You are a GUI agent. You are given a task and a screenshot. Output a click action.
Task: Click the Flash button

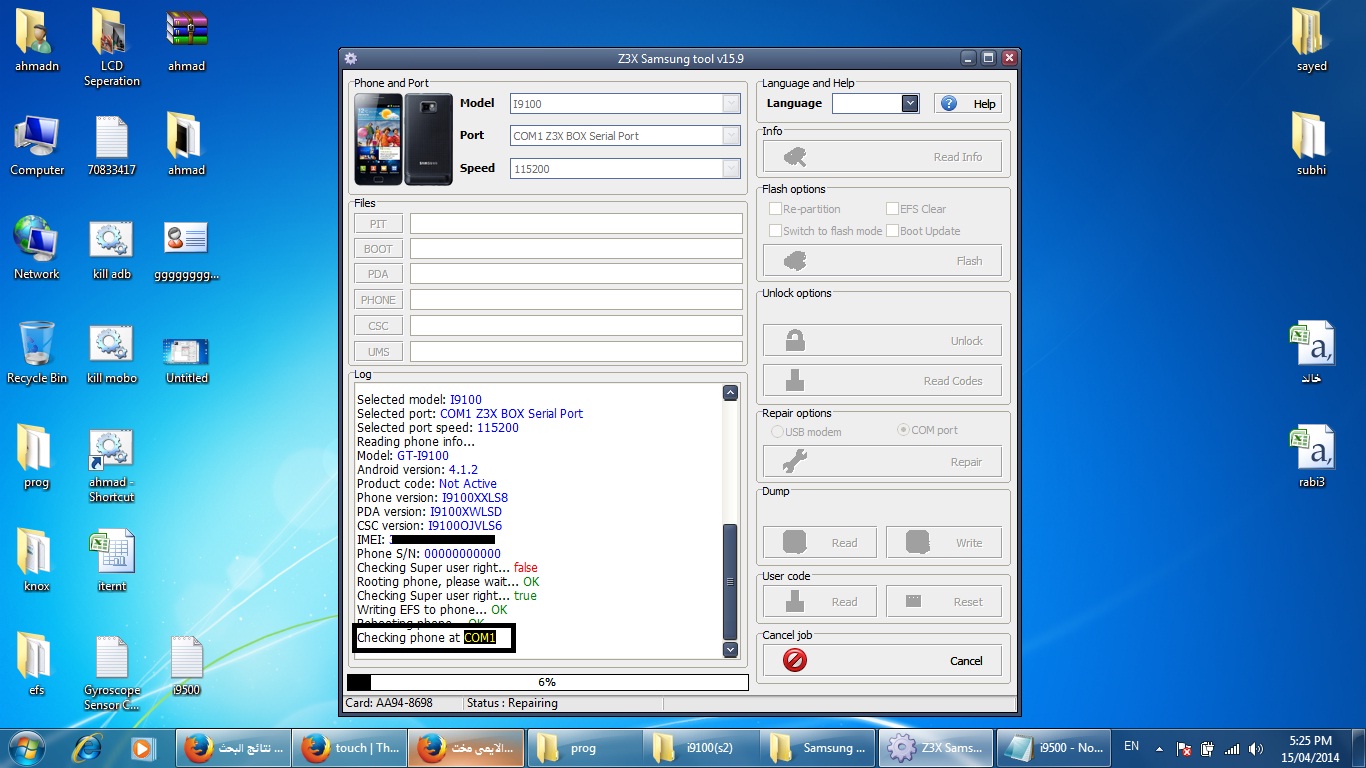coord(882,260)
